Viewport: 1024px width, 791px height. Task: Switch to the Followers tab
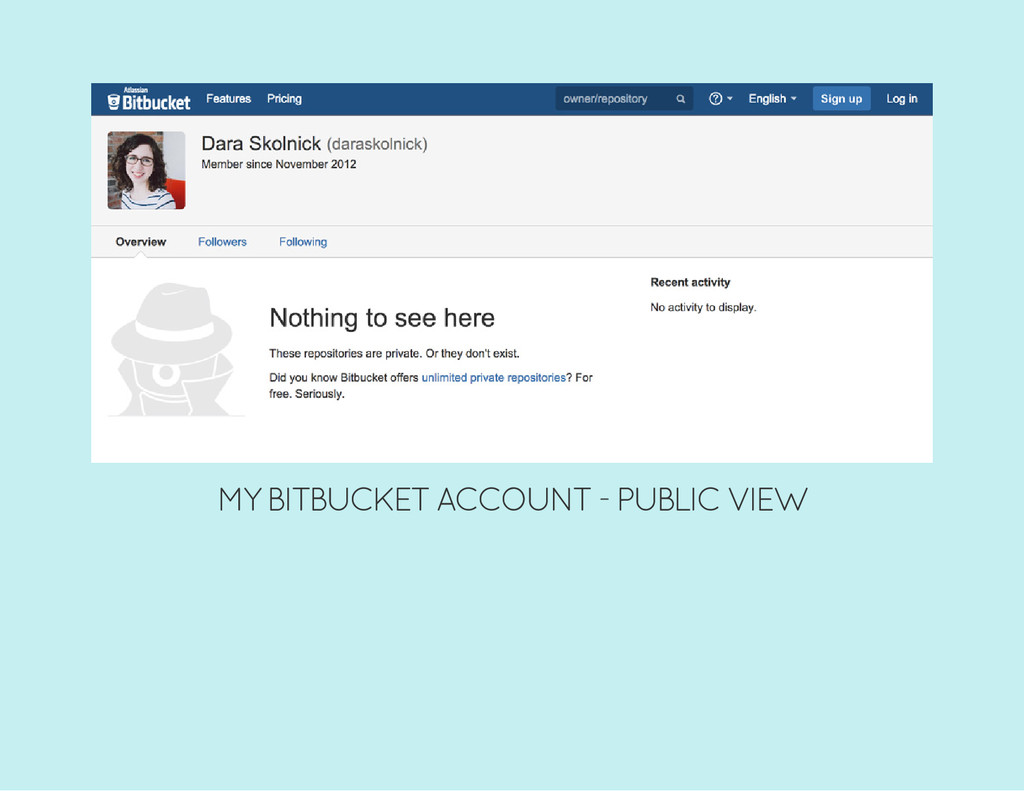pos(223,242)
